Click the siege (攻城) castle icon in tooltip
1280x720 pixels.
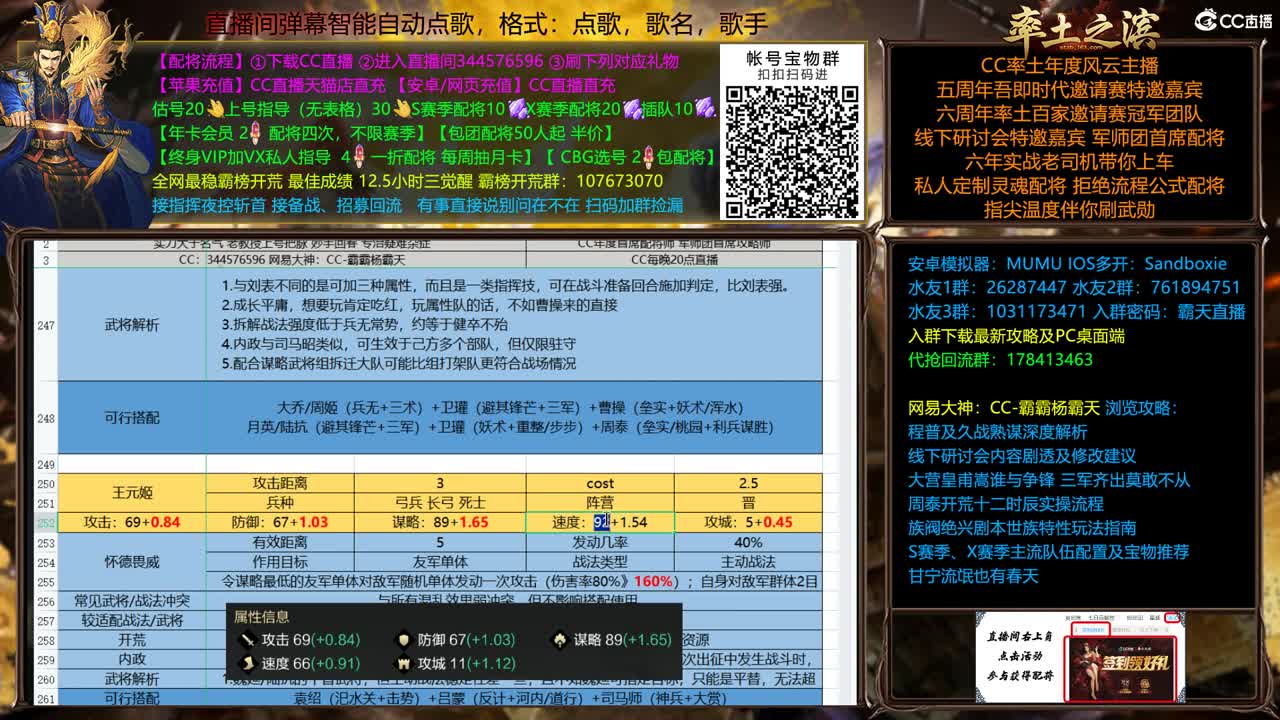402,661
